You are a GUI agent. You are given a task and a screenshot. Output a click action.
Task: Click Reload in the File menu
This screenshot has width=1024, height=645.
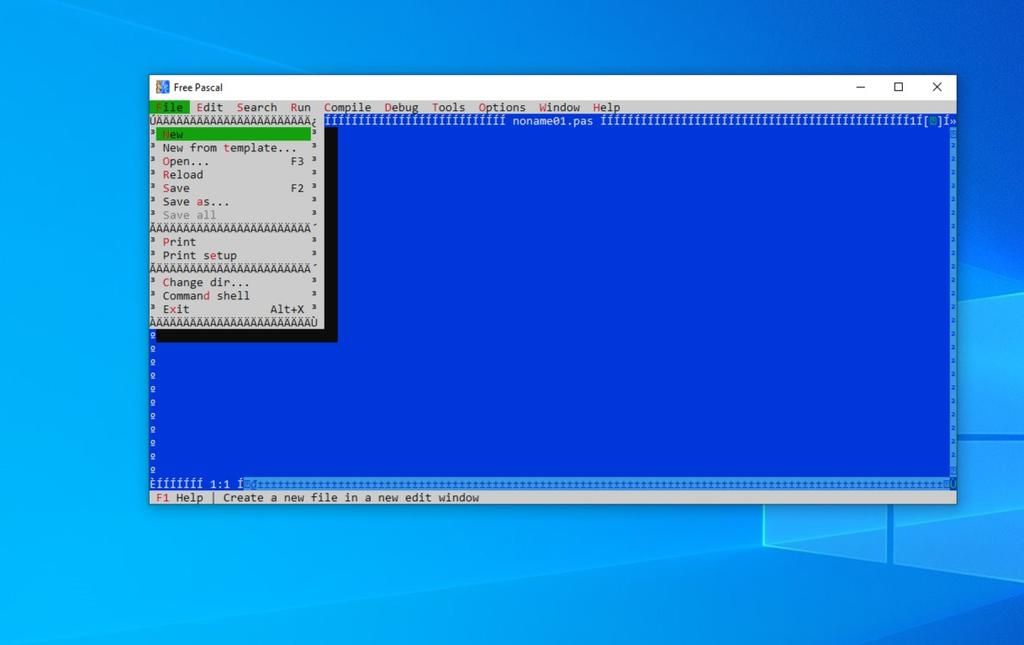click(233, 174)
